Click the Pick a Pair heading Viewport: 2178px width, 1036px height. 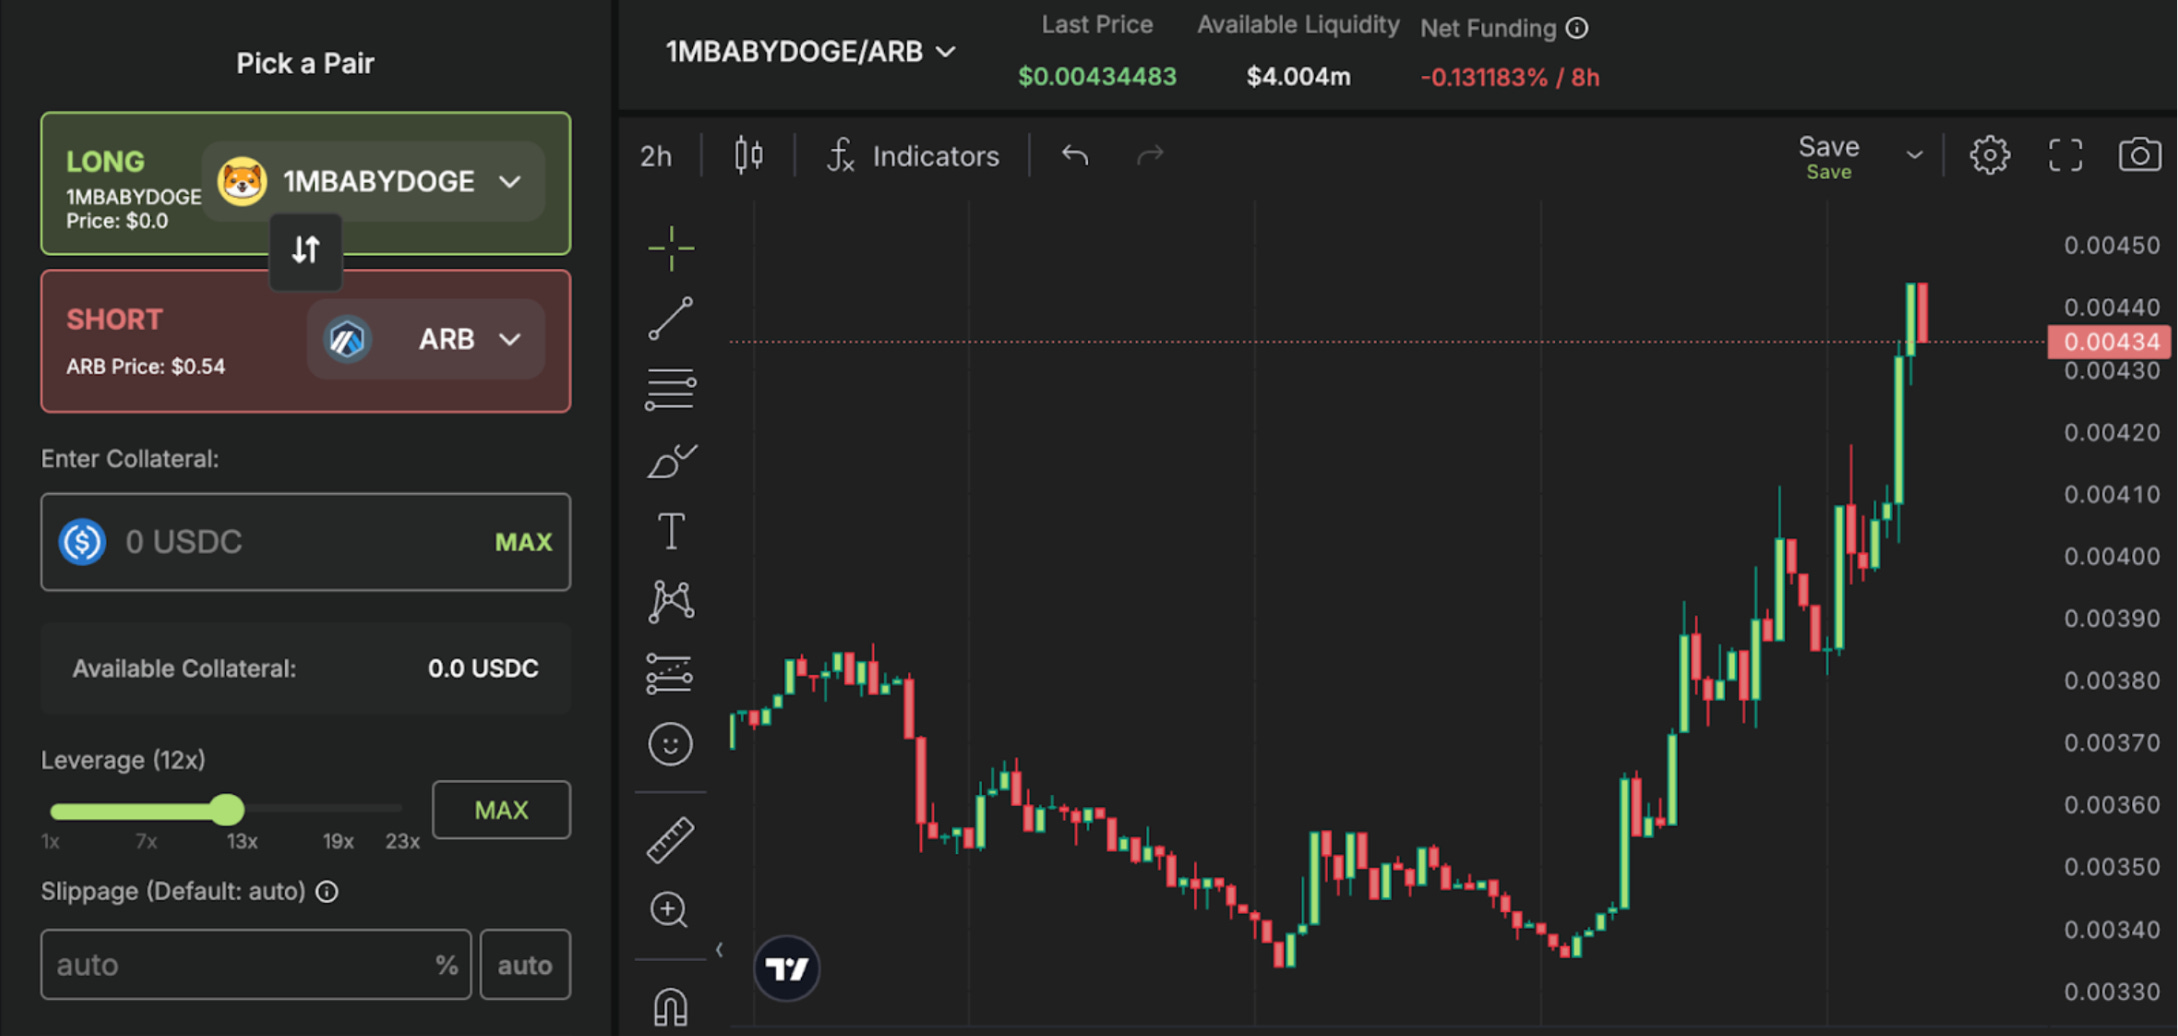coord(305,63)
